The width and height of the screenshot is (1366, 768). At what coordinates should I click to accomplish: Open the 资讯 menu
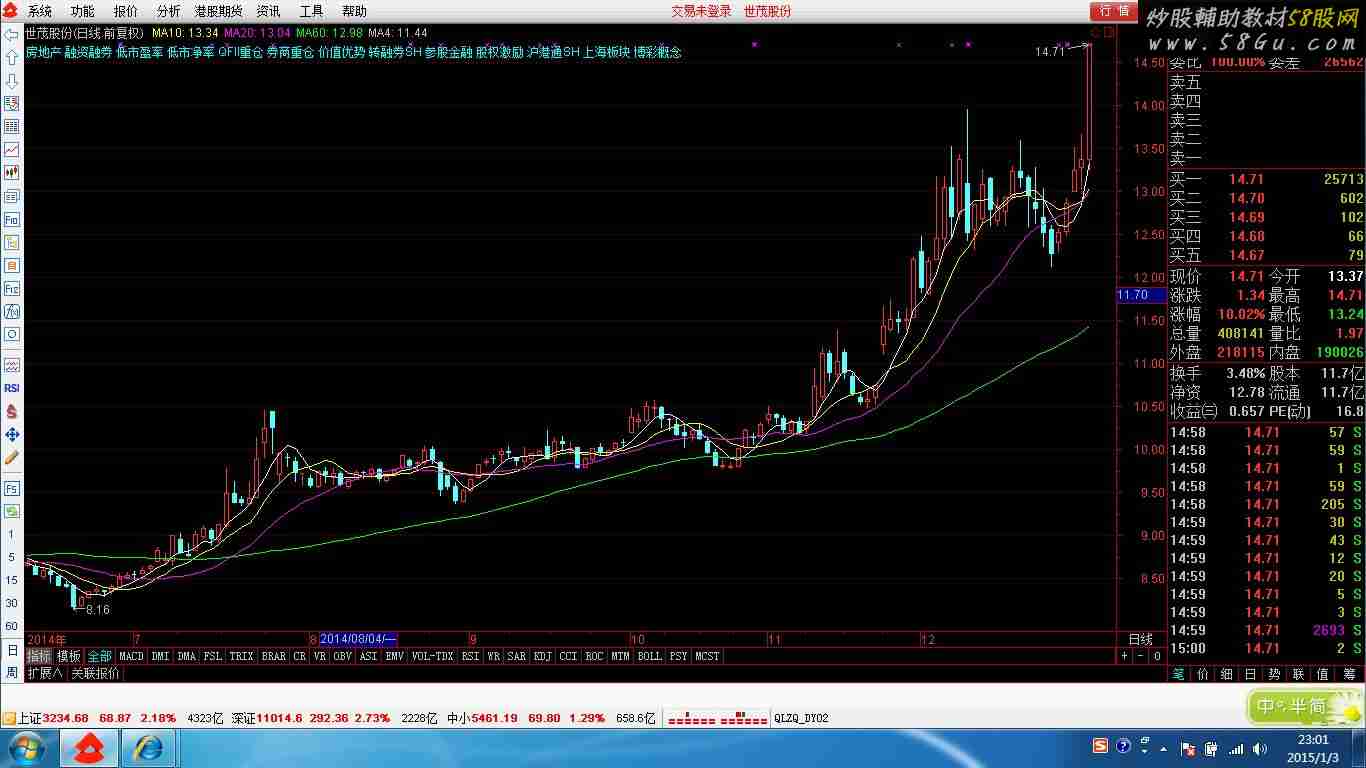(268, 11)
